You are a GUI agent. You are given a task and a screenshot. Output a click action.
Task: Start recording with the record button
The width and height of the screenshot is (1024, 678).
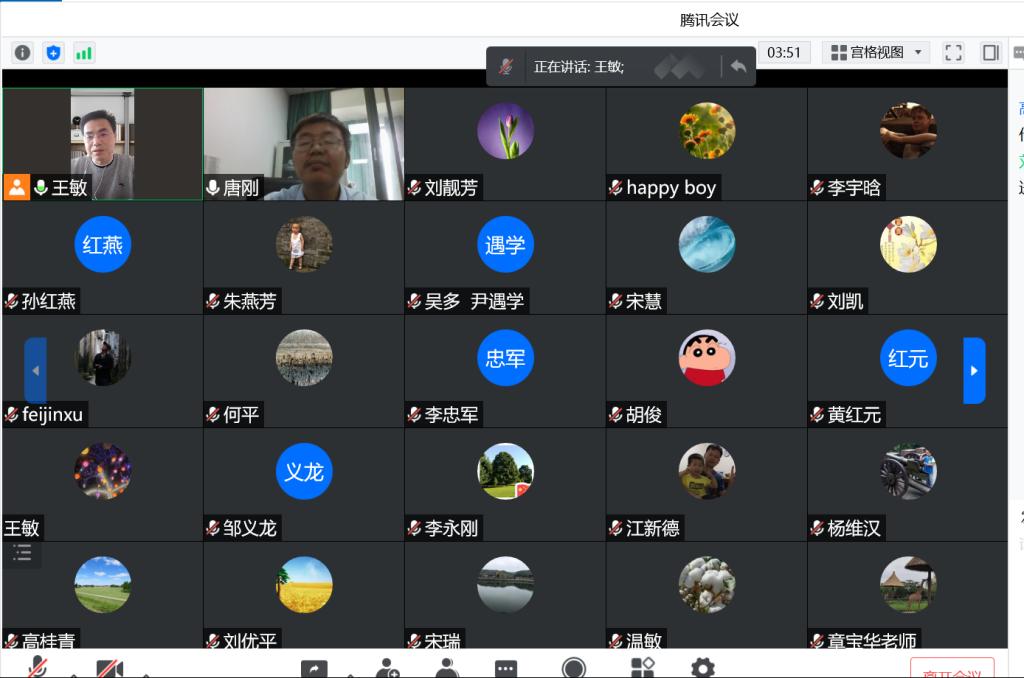(574, 668)
